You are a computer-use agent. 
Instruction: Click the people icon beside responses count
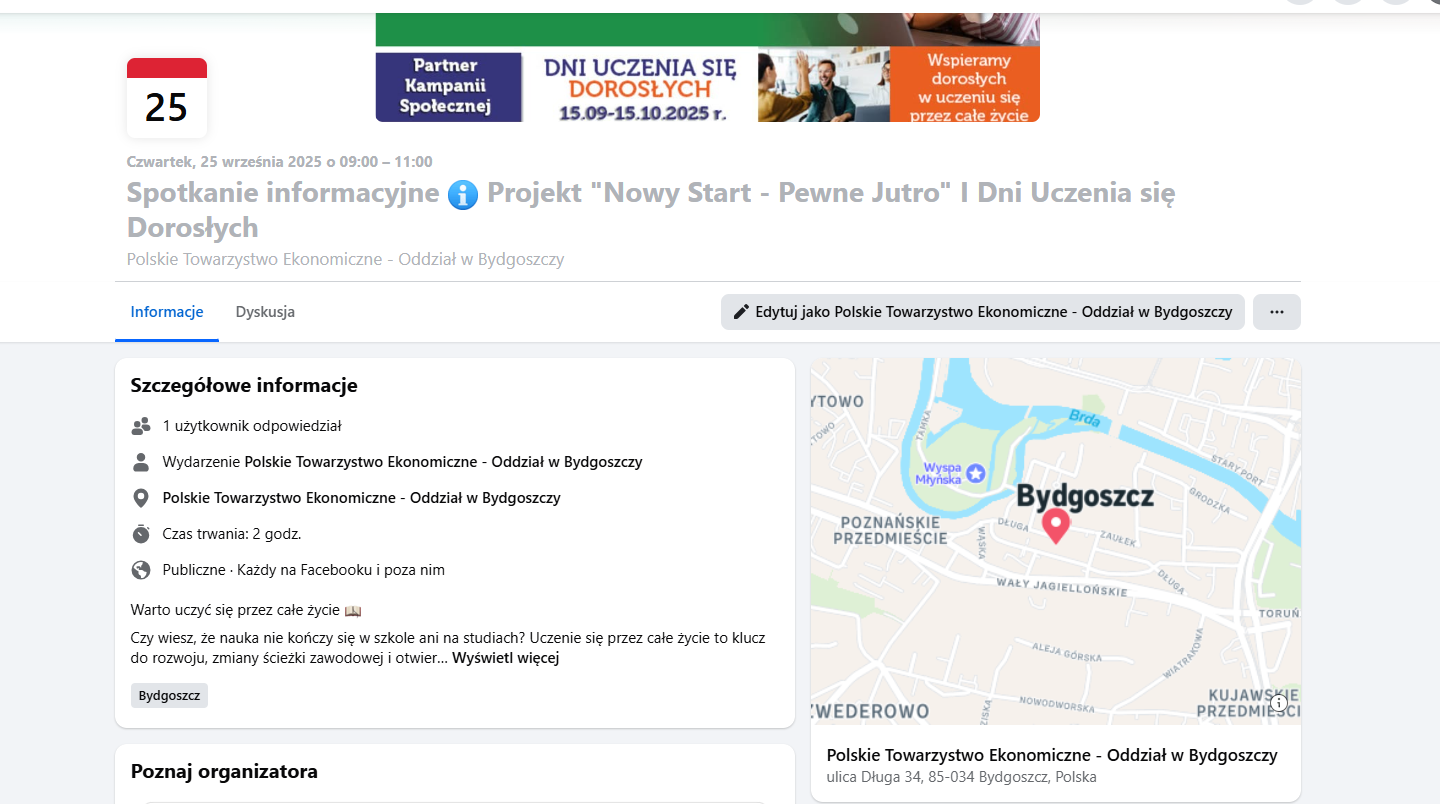tap(141, 427)
